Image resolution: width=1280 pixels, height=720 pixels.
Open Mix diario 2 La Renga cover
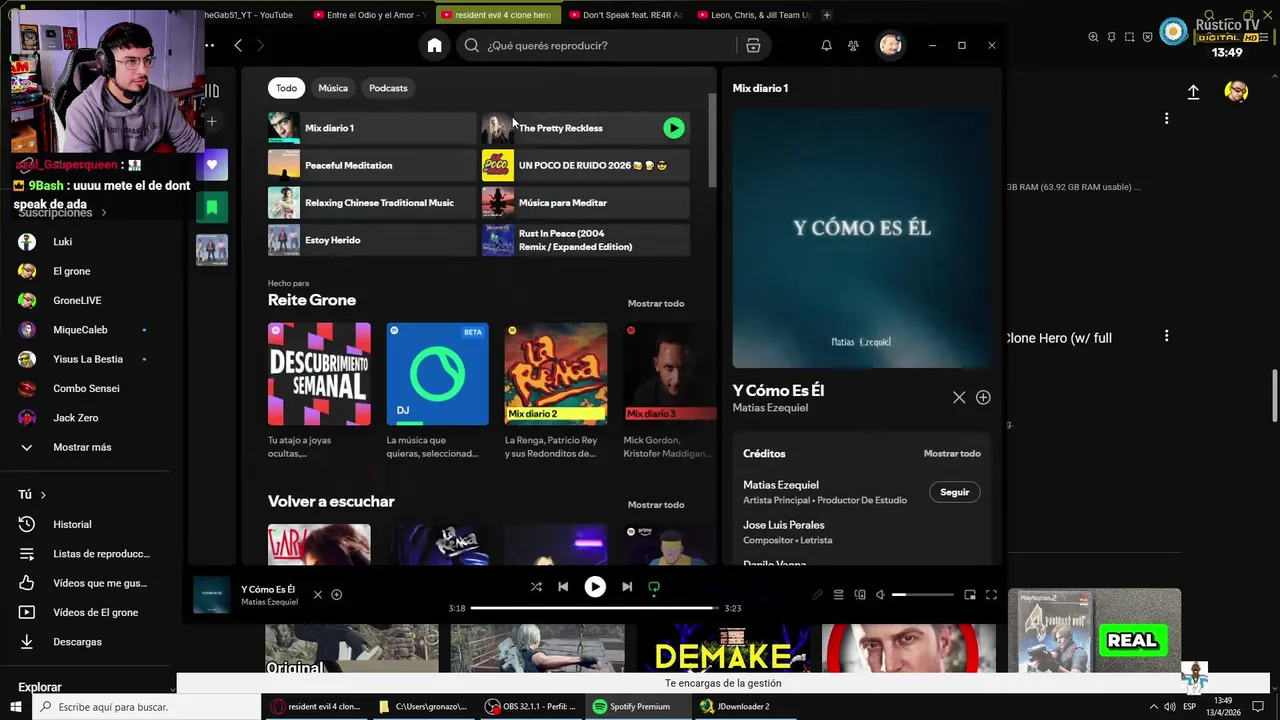[556, 374]
